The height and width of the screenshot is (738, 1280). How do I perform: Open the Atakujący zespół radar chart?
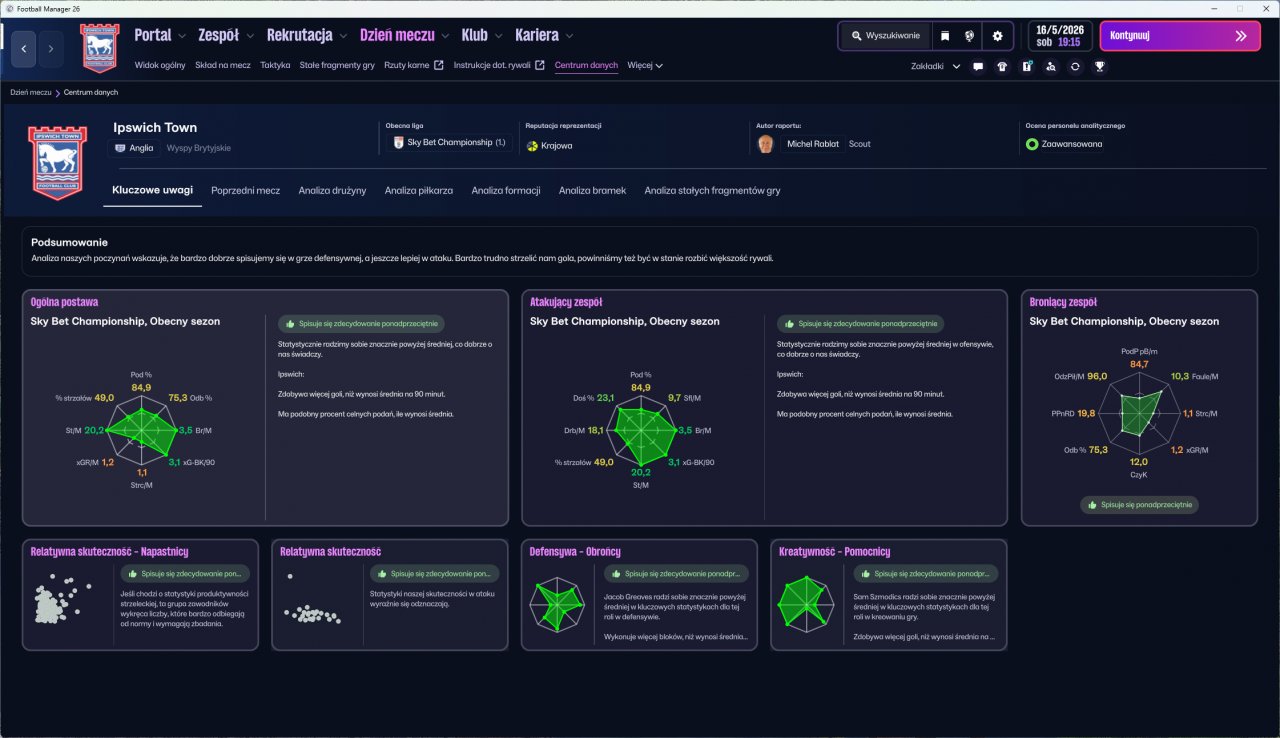pos(640,431)
